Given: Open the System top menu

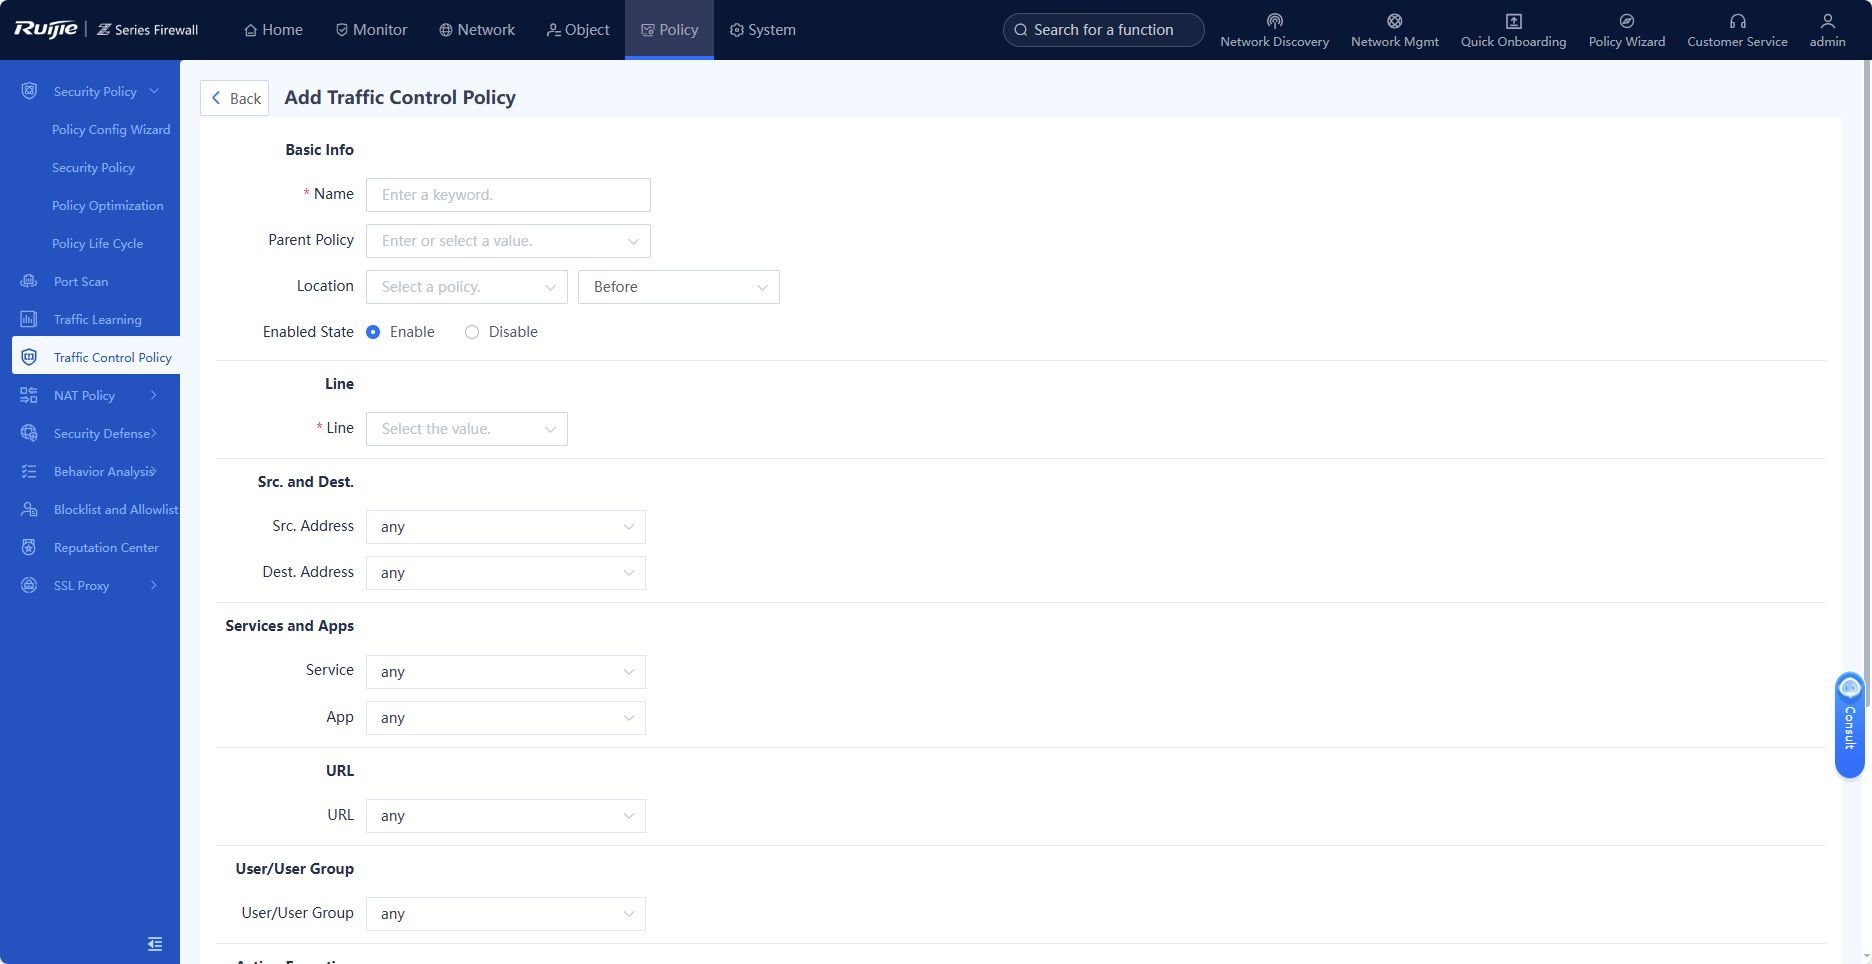Looking at the screenshot, I should (x=762, y=30).
